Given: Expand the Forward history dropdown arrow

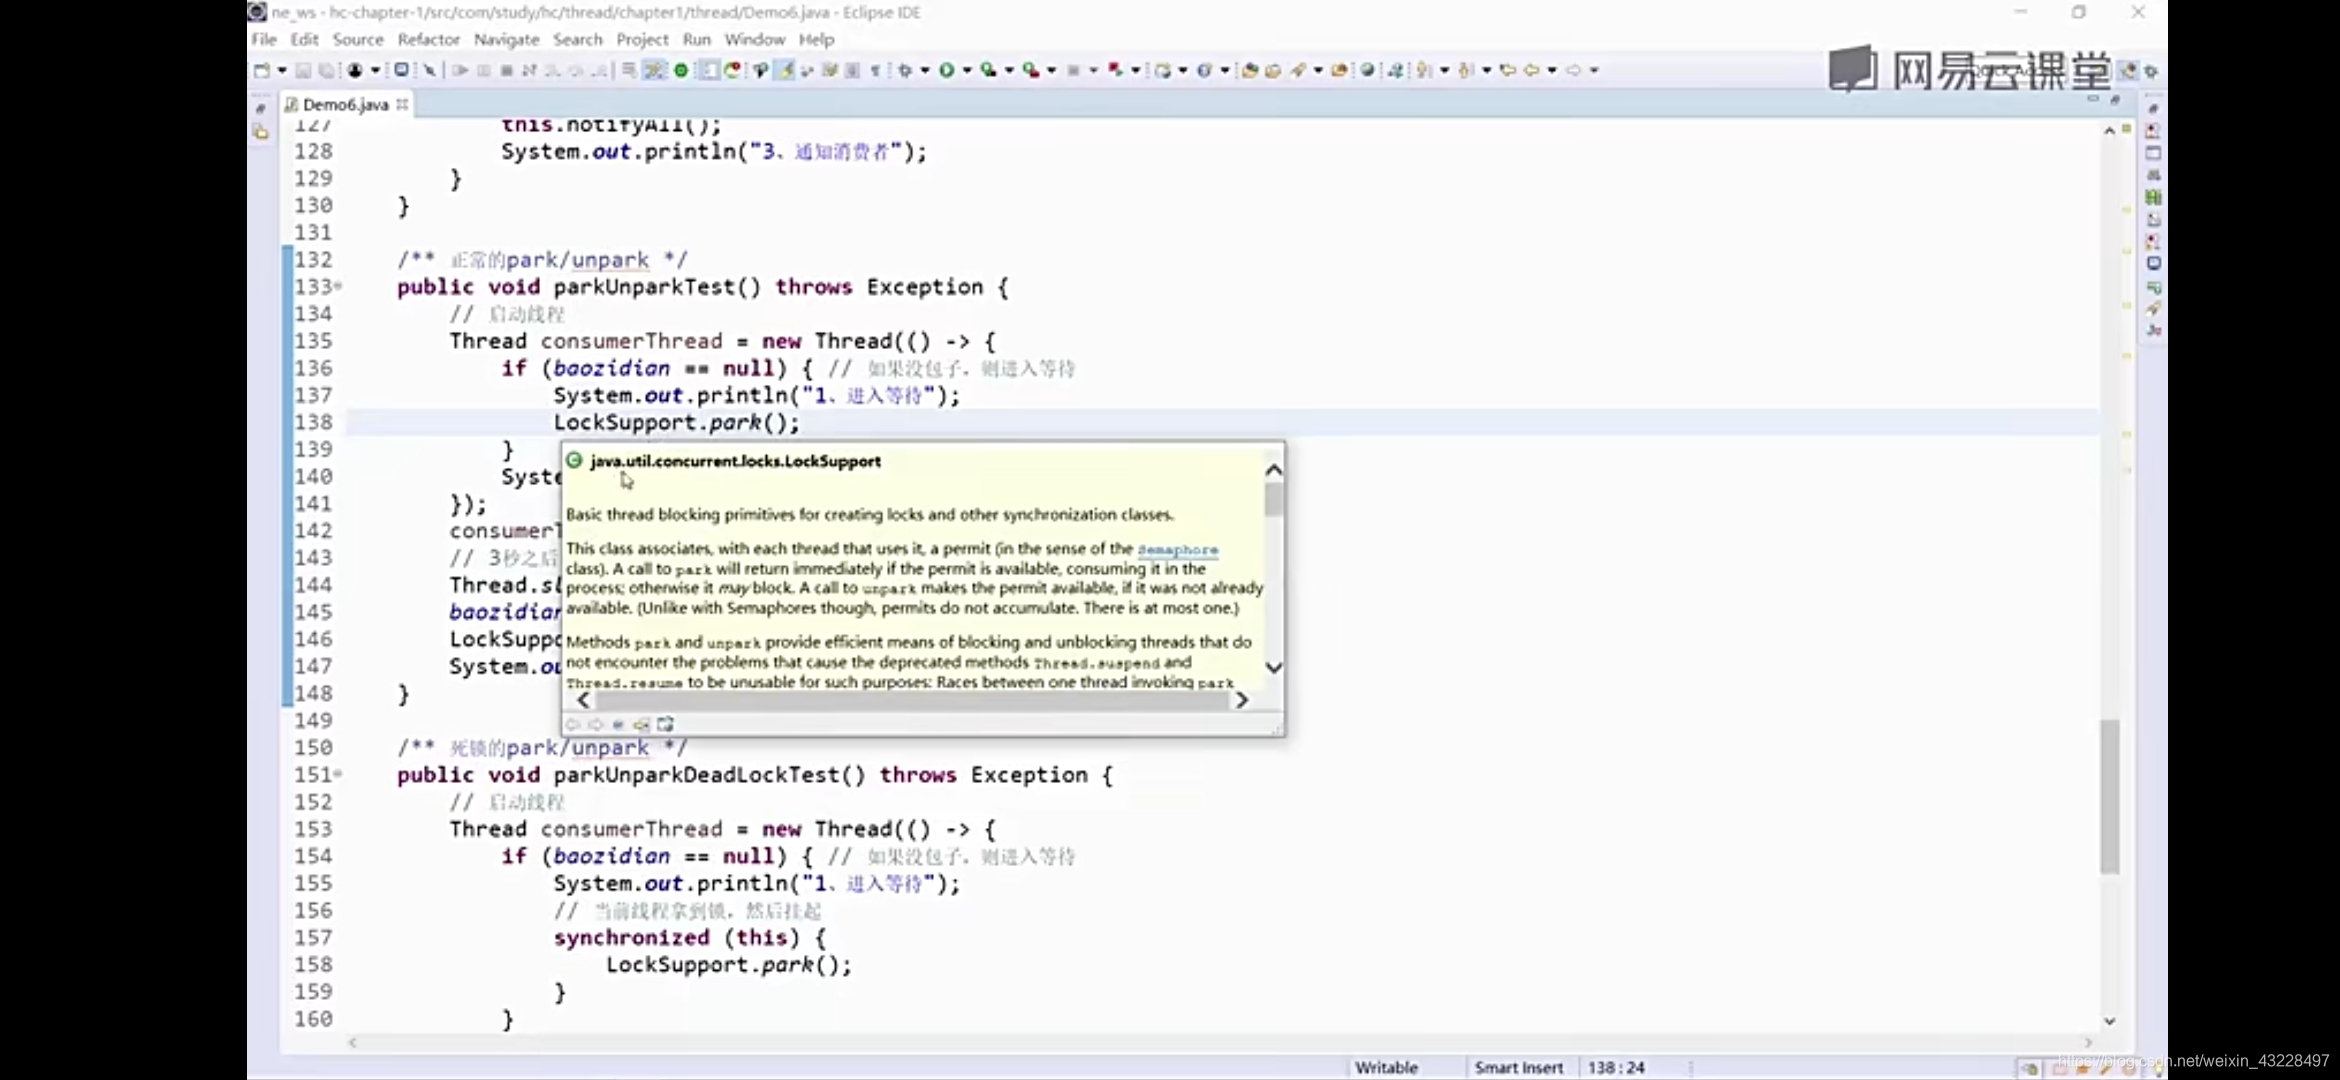Looking at the screenshot, I should coord(1594,70).
